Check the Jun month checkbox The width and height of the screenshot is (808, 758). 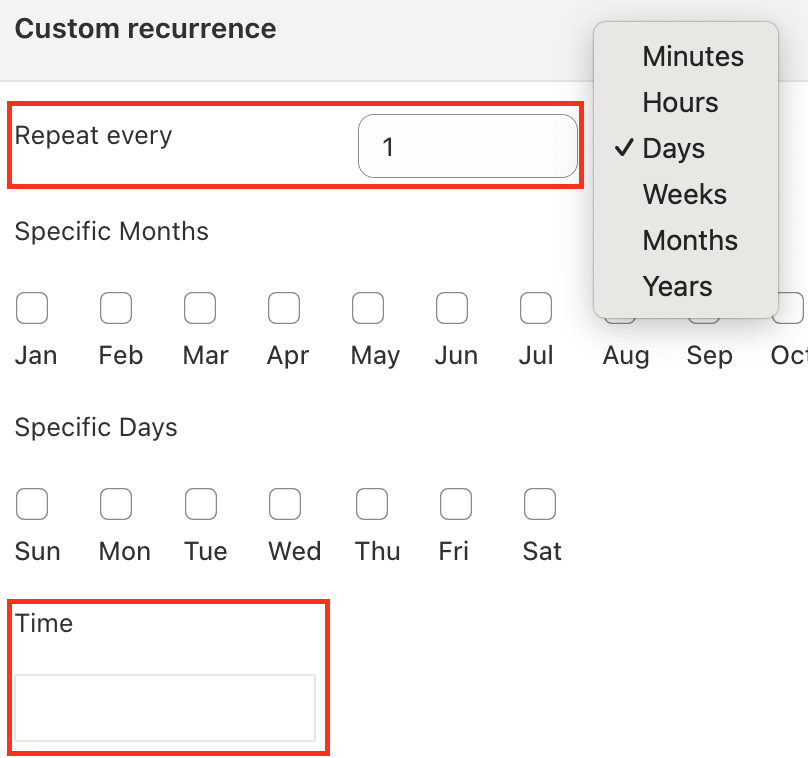tap(452, 309)
